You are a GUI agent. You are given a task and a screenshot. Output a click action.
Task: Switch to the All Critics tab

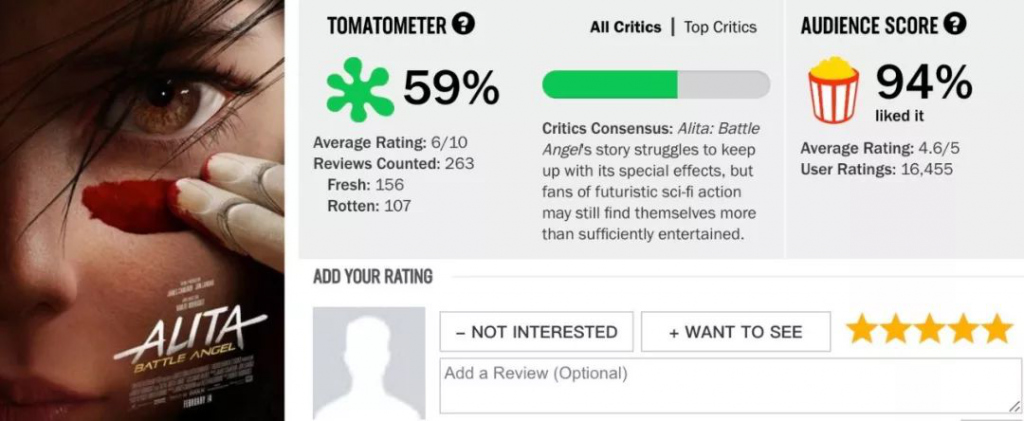pos(625,27)
